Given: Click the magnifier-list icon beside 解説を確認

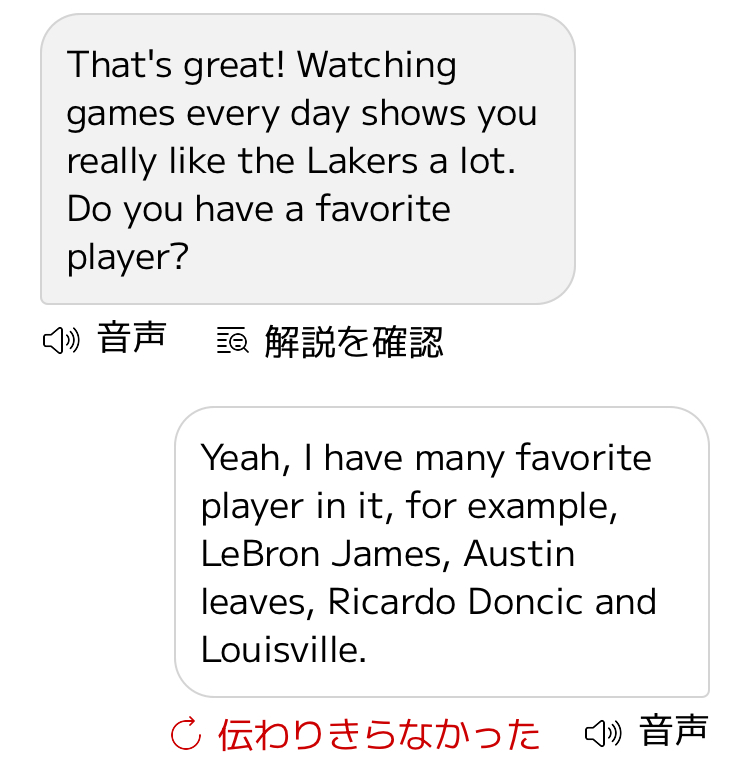Looking at the screenshot, I should coord(233,342).
